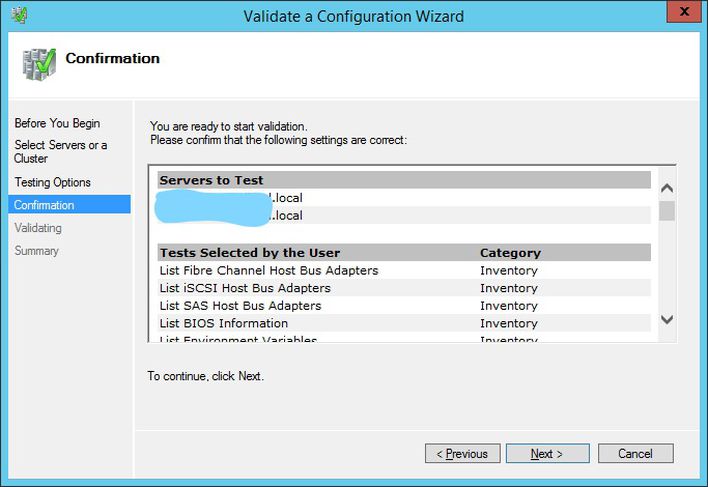Click the Confirmation server checkmark icon
This screenshot has width=708, height=487.
tap(39, 65)
